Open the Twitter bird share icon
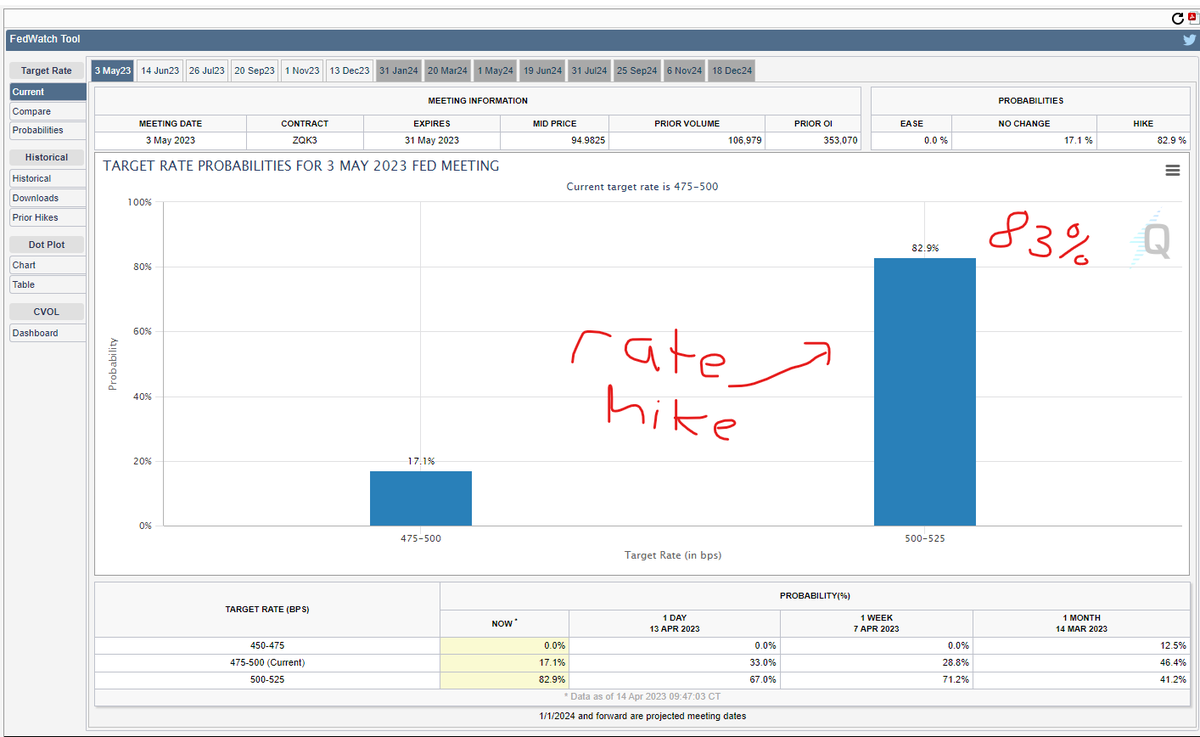 click(x=1189, y=40)
